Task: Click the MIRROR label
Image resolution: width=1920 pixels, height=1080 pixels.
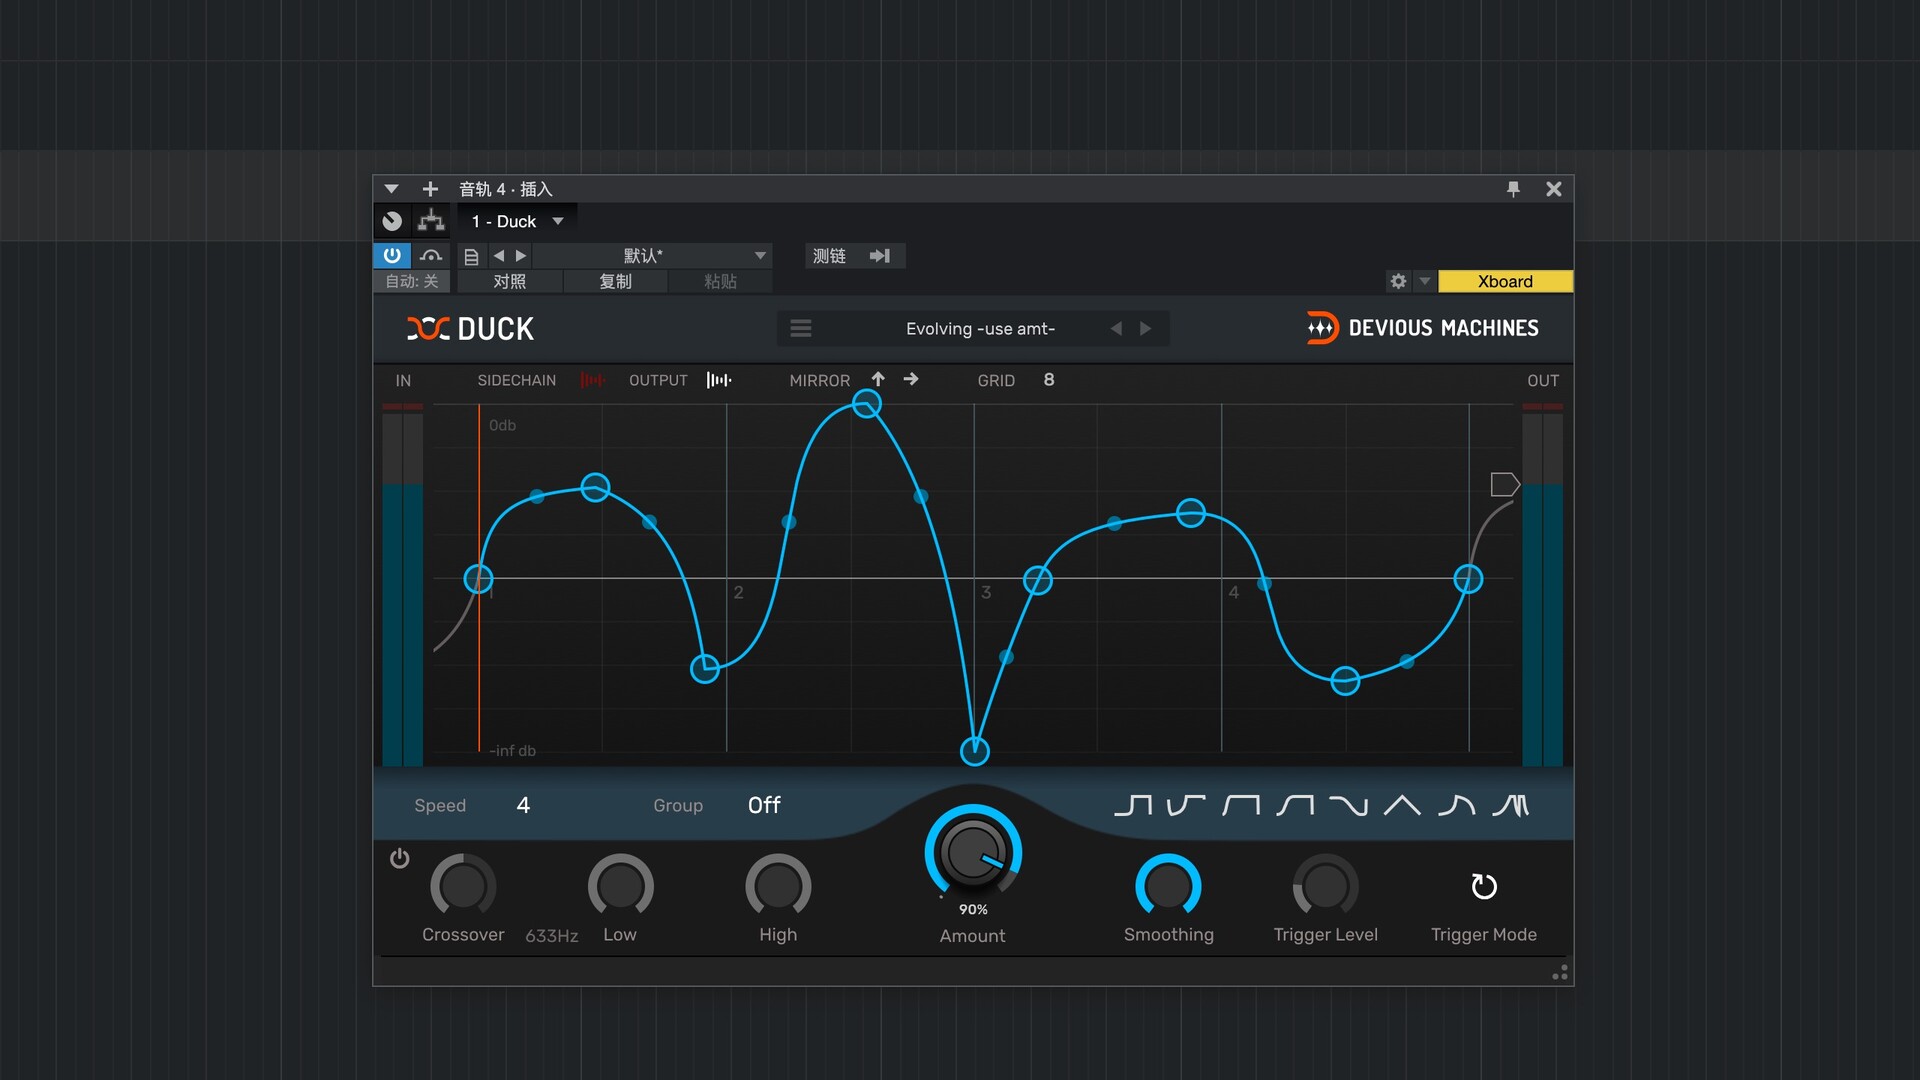Action: 819,380
